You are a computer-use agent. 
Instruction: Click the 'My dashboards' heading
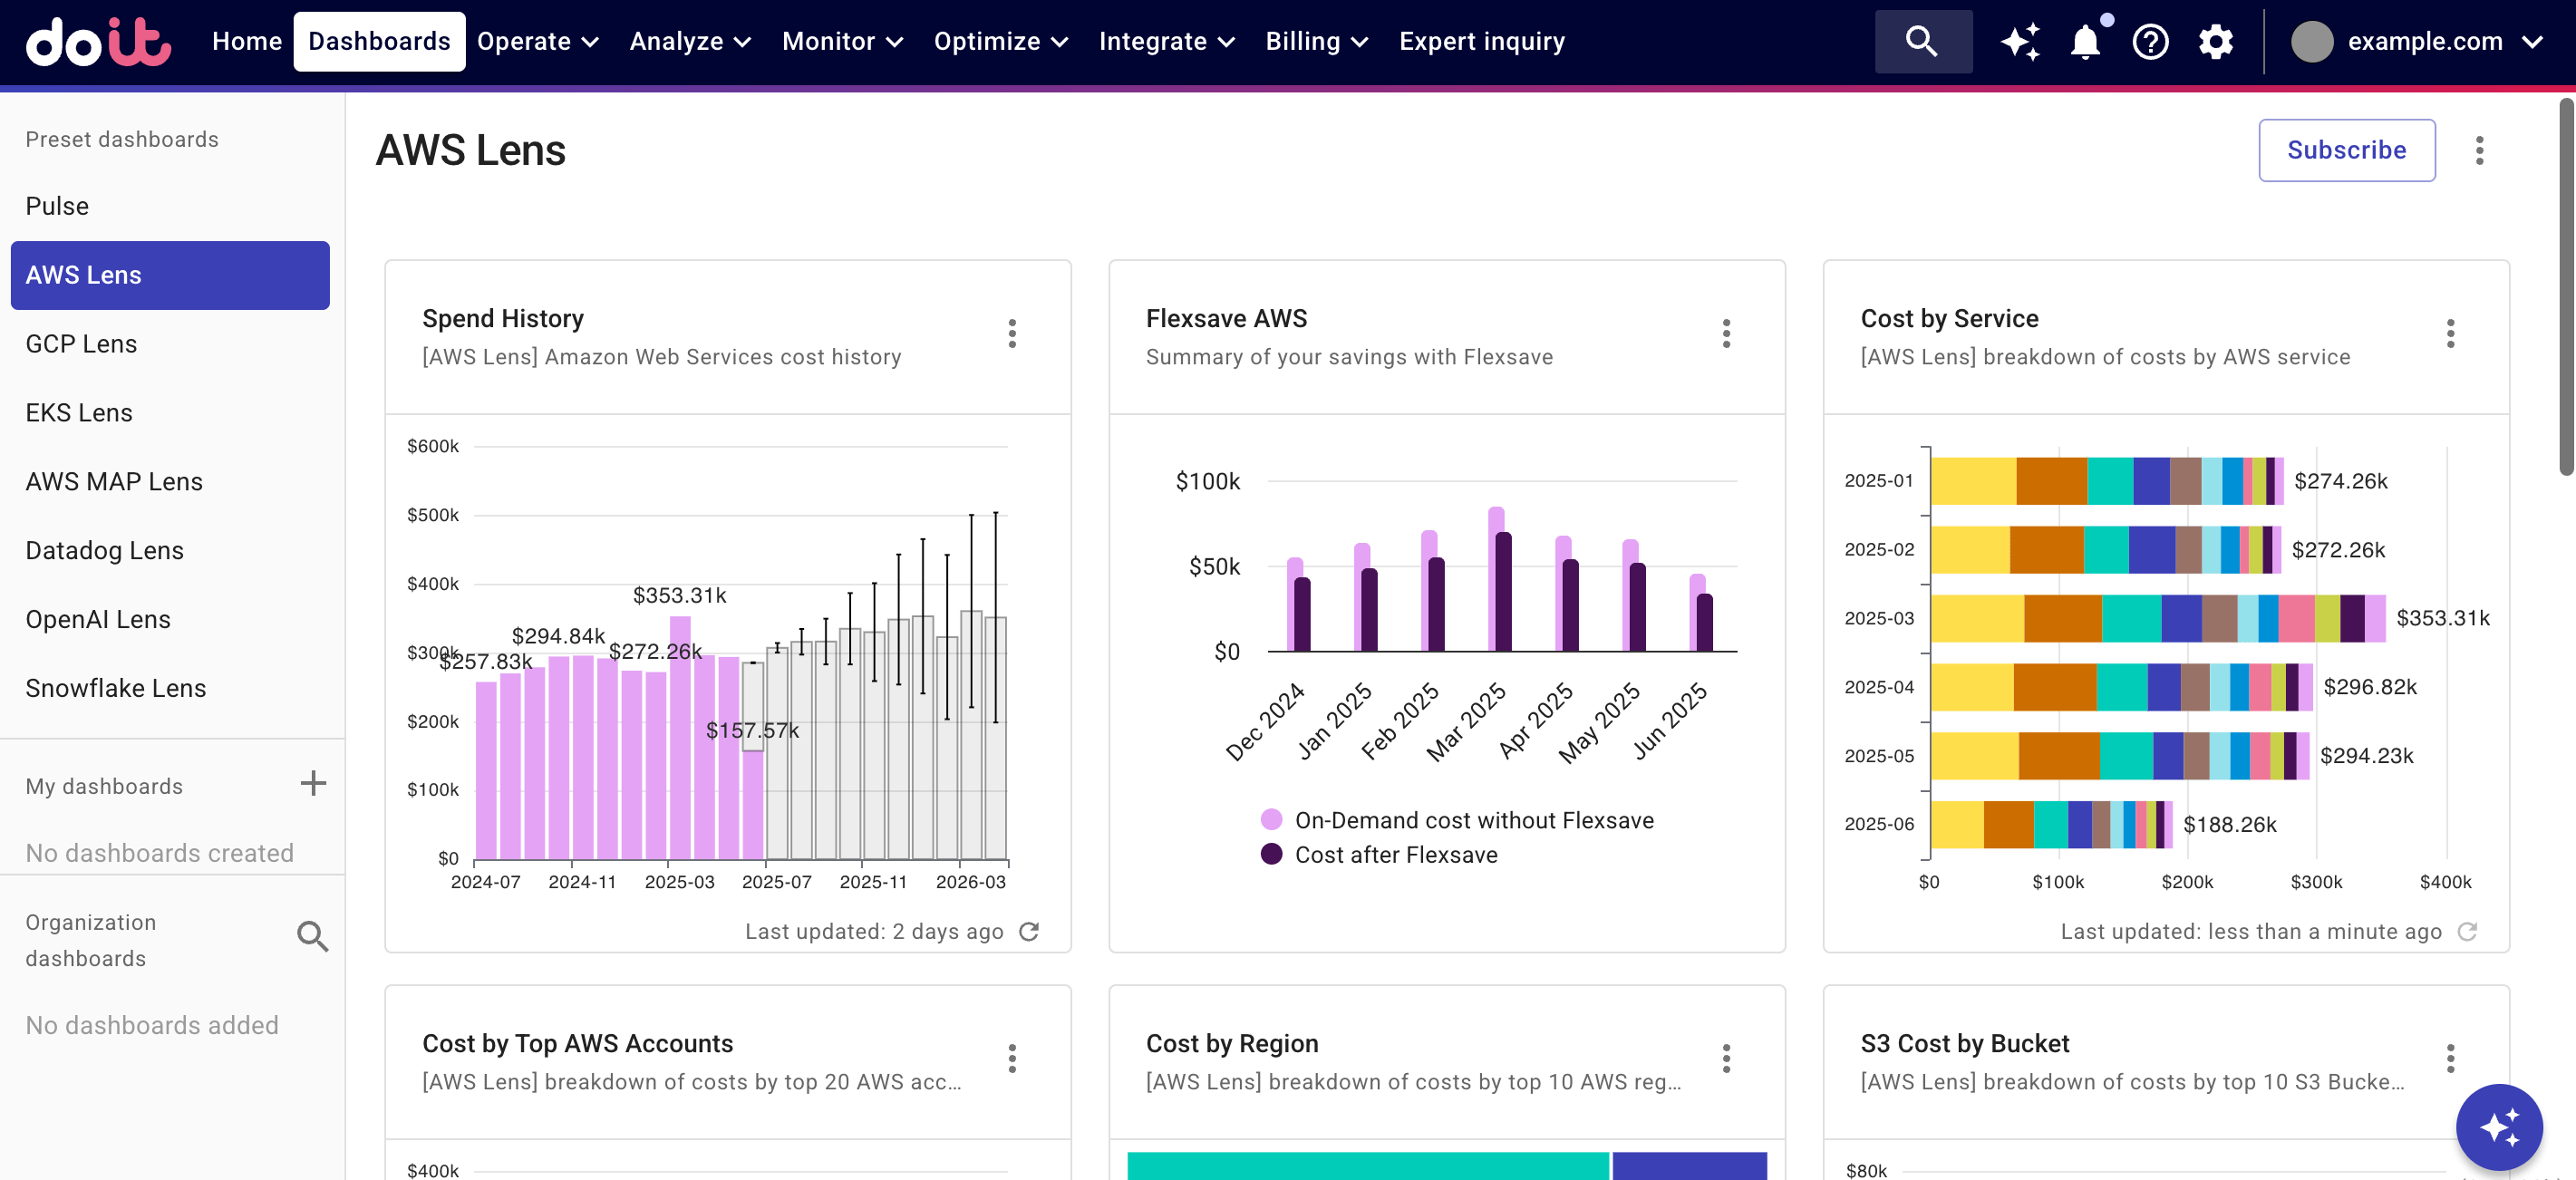pos(104,786)
